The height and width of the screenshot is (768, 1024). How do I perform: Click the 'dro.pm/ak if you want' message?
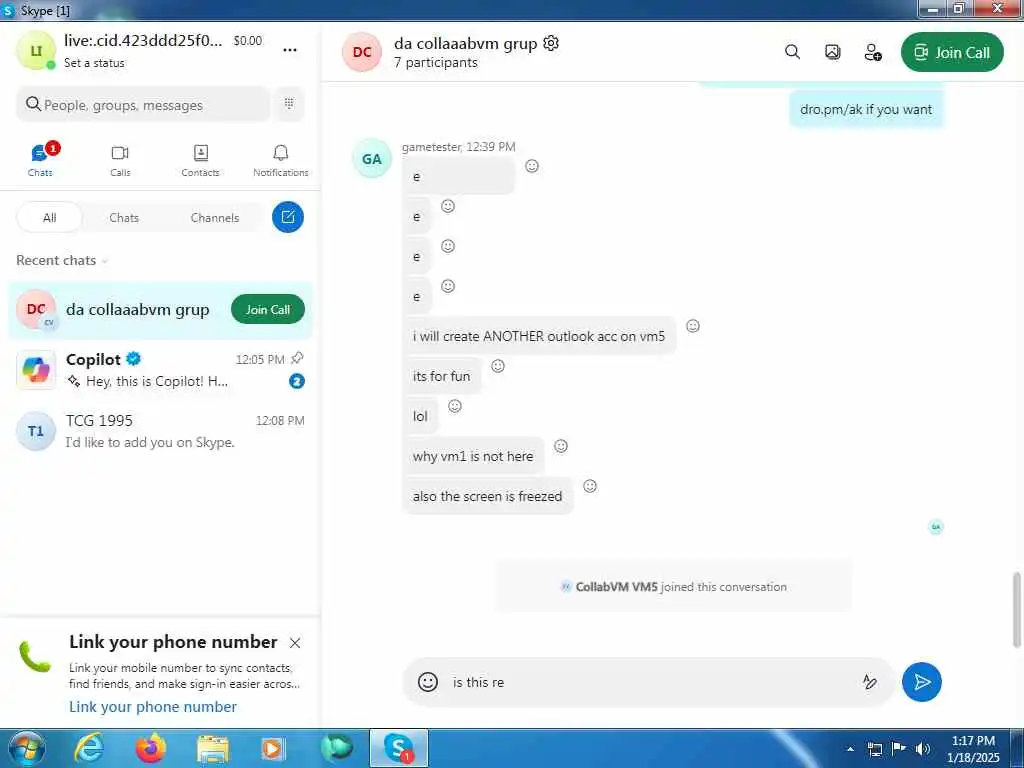tap(866, 109)
